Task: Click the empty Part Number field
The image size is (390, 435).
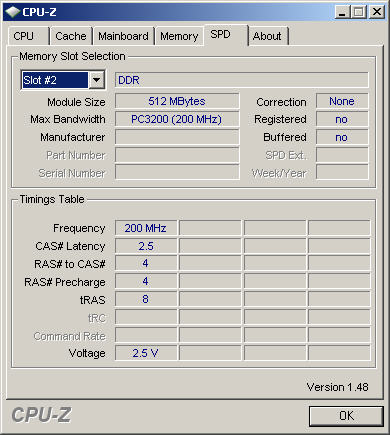Action: click(x=177, y=155)
